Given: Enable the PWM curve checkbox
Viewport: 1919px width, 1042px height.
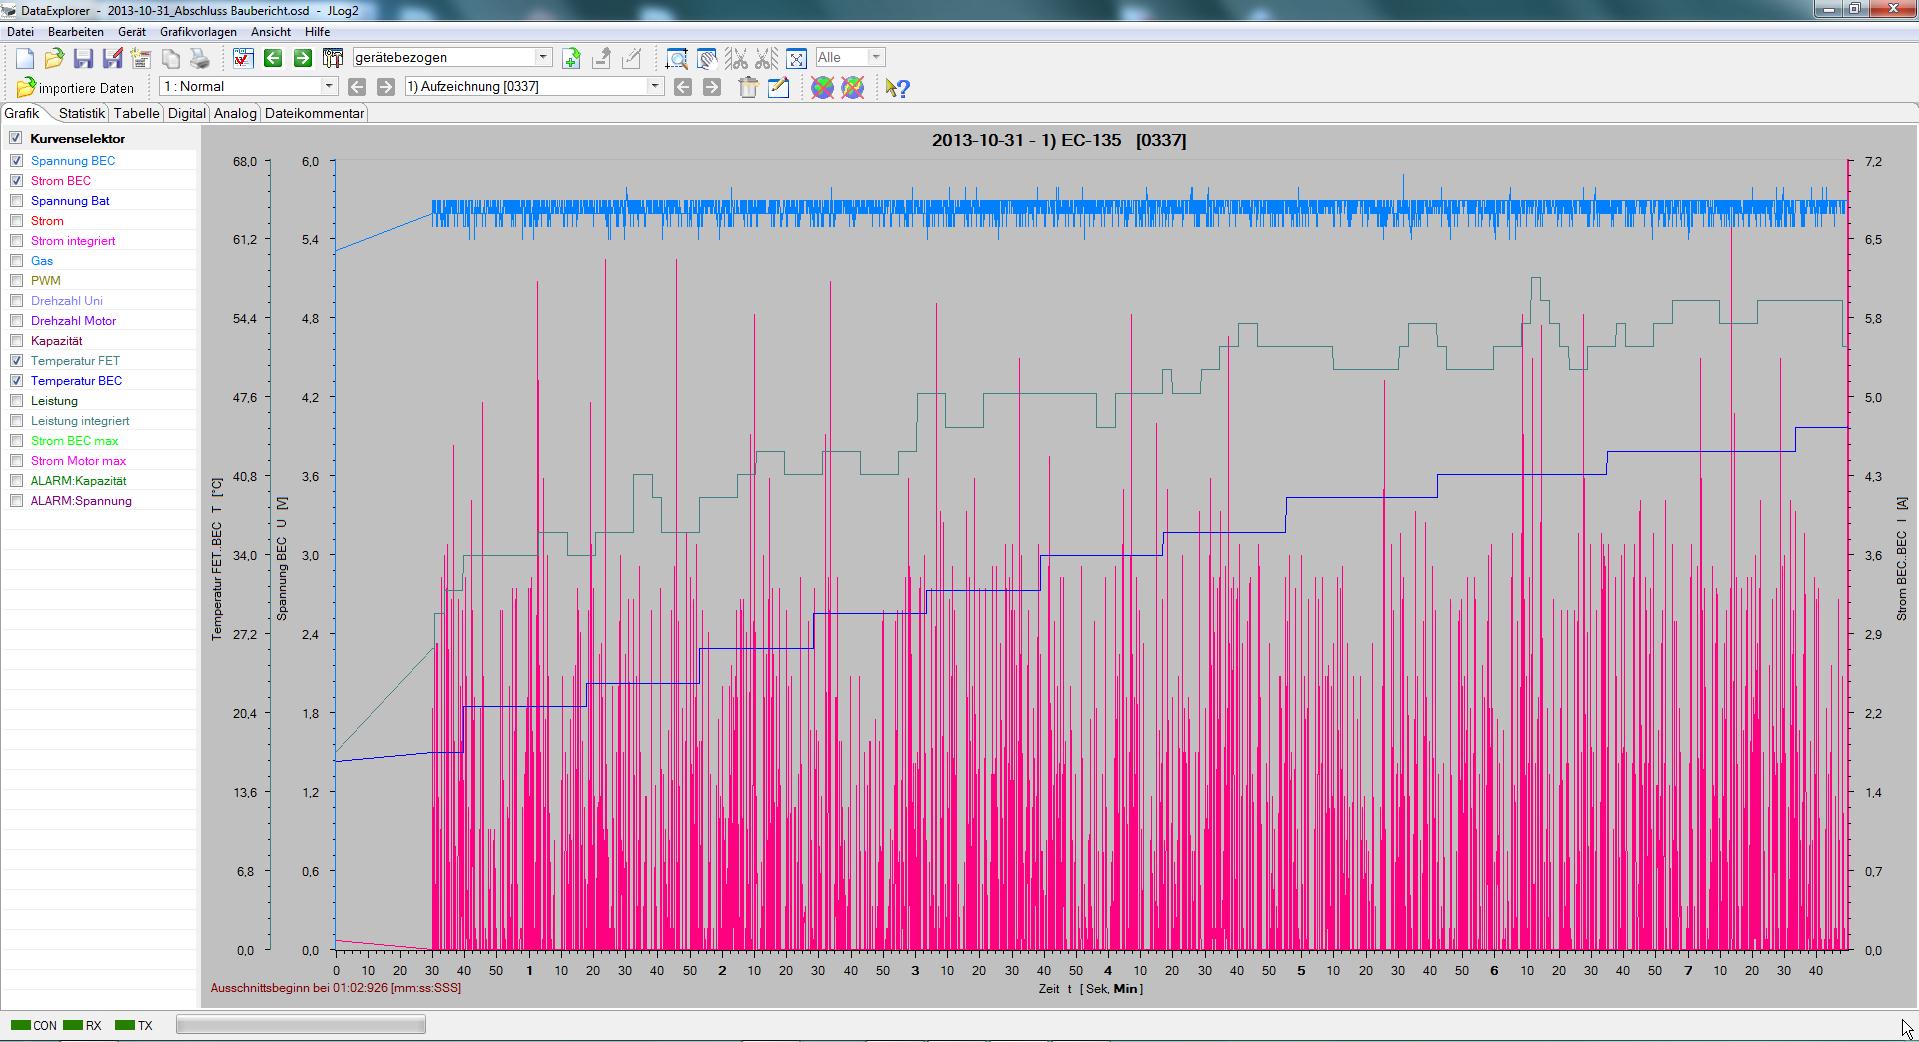Looking at the screenshot, I should click(x=16, y=280).
